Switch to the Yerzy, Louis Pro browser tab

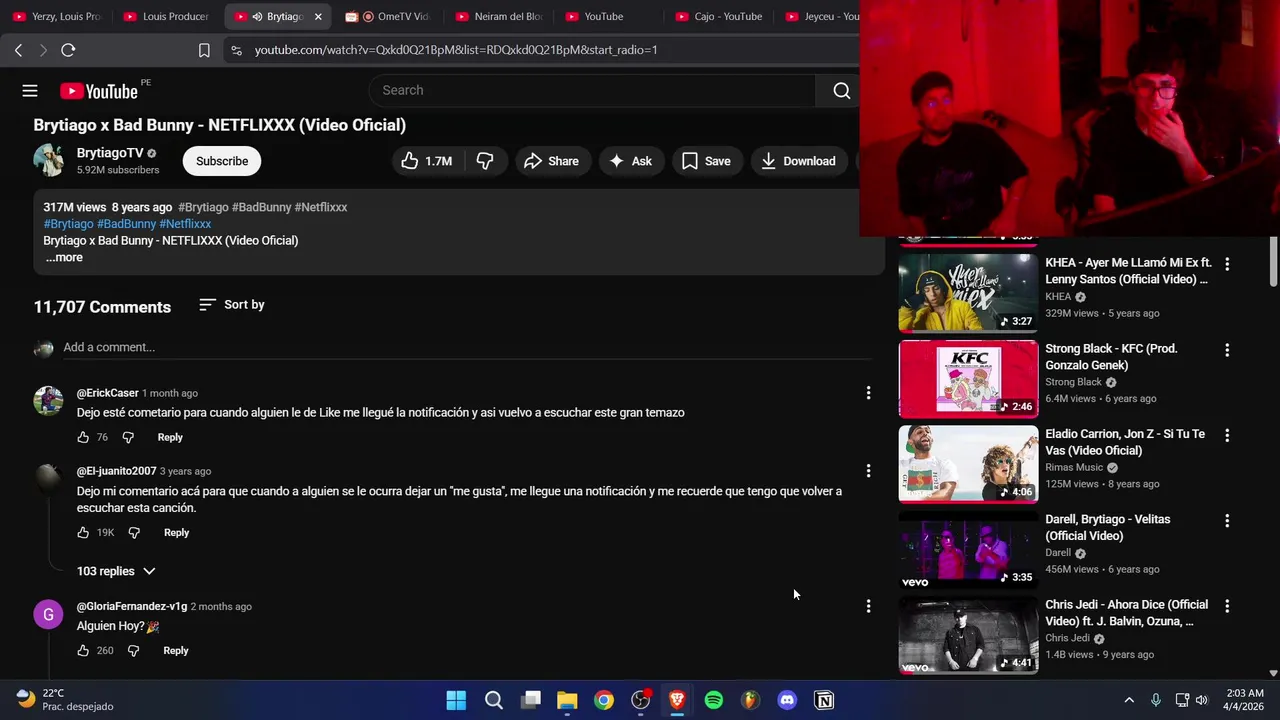57,16
